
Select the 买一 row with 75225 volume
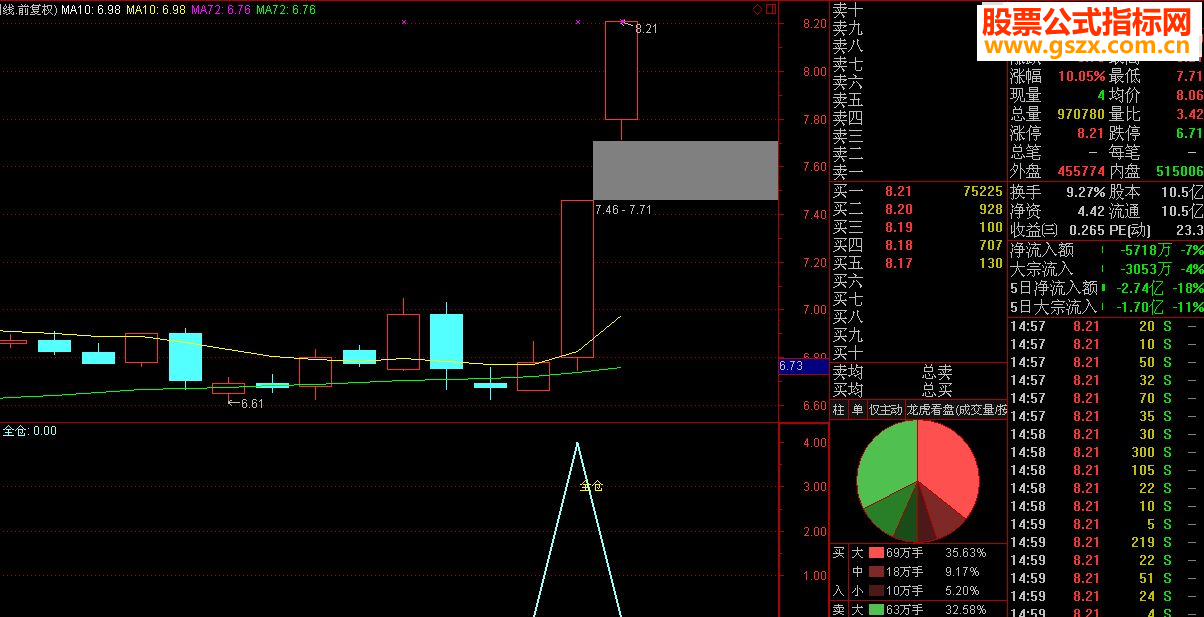[918, 191]
